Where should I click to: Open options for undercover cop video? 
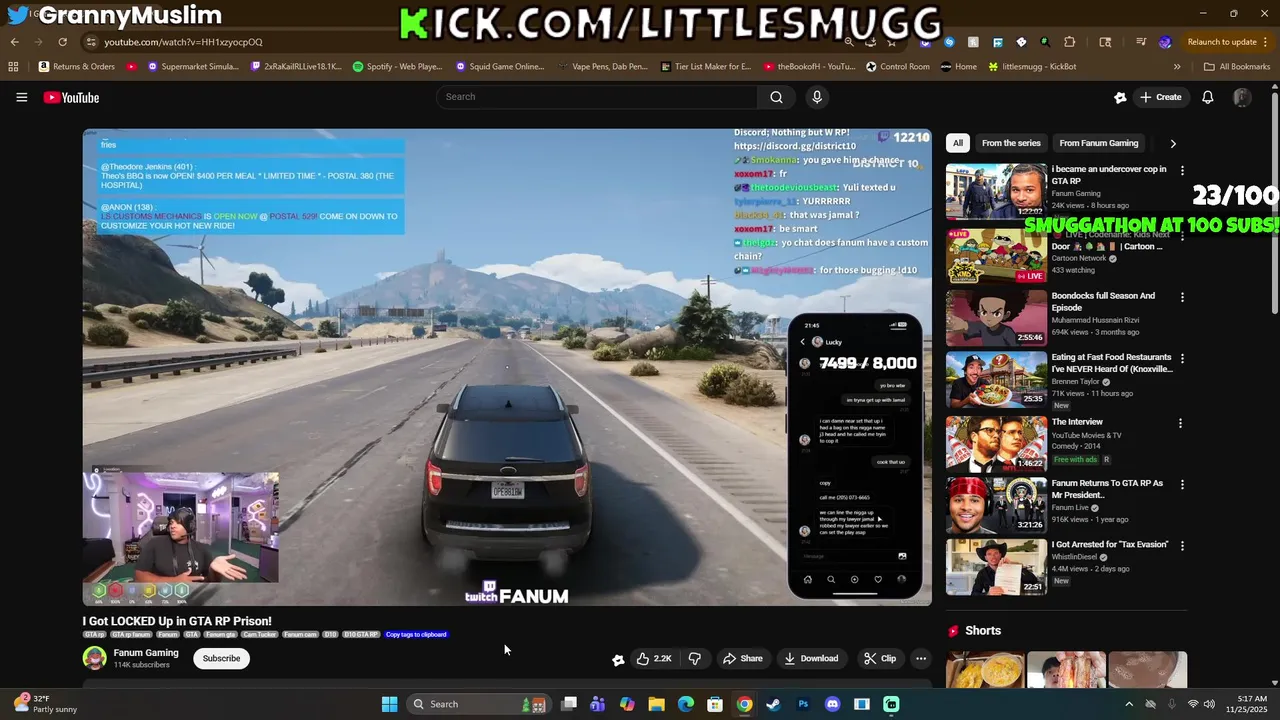(x=1182, y=171)
